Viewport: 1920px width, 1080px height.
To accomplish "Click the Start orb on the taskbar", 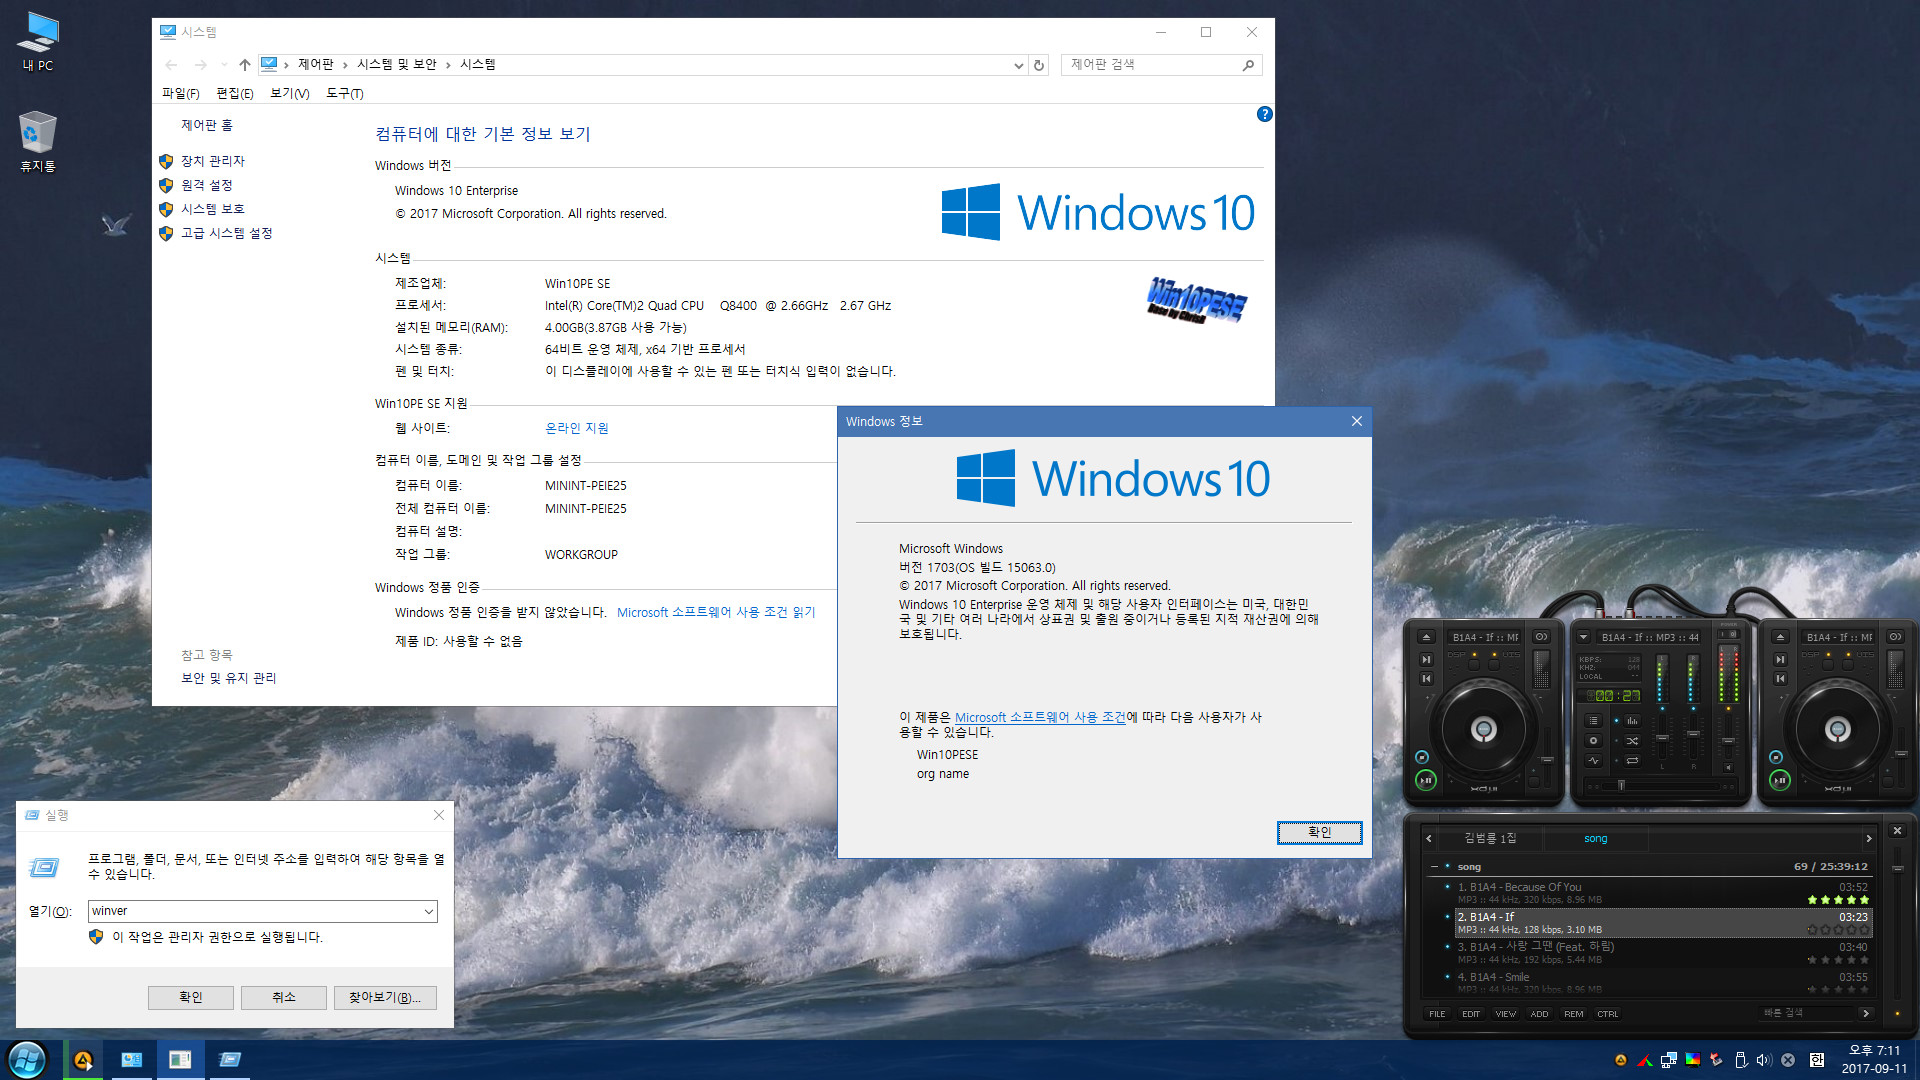I will [27, 1060].
